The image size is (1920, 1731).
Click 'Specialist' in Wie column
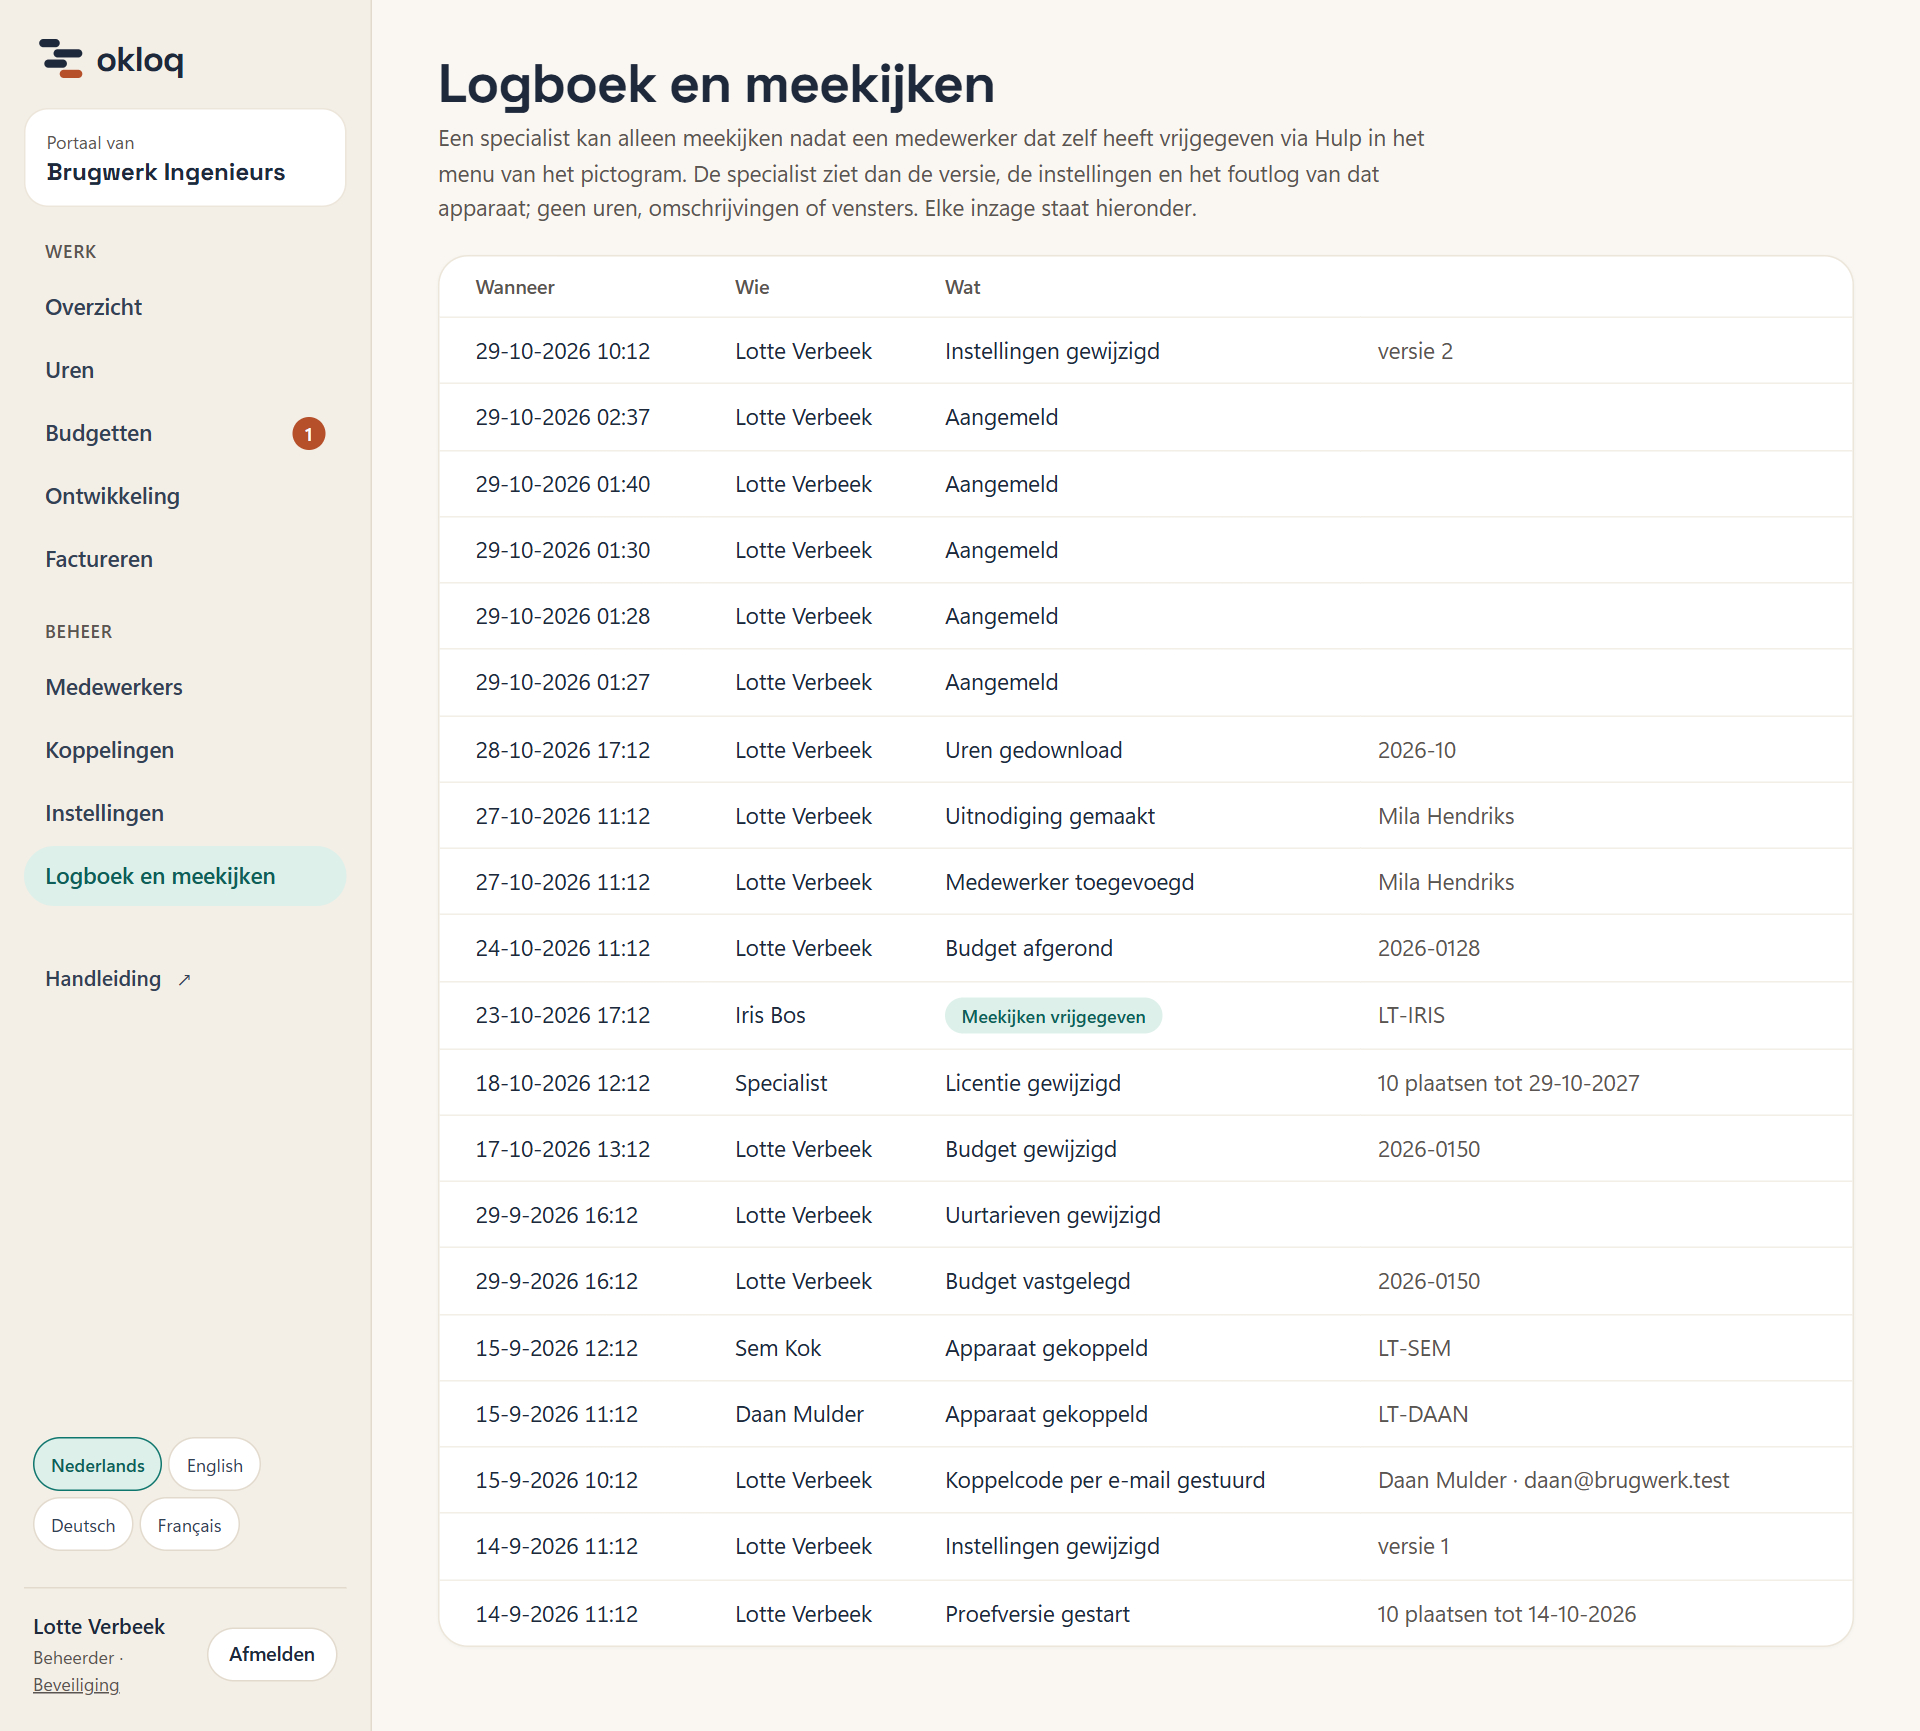(781, 1083)
